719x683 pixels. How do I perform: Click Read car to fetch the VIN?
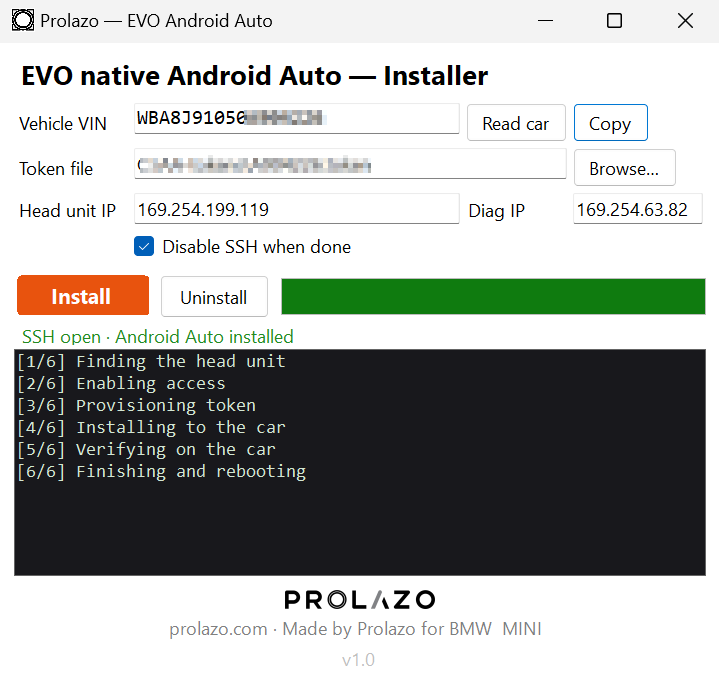pyautogui.click(x=516, y=123)
